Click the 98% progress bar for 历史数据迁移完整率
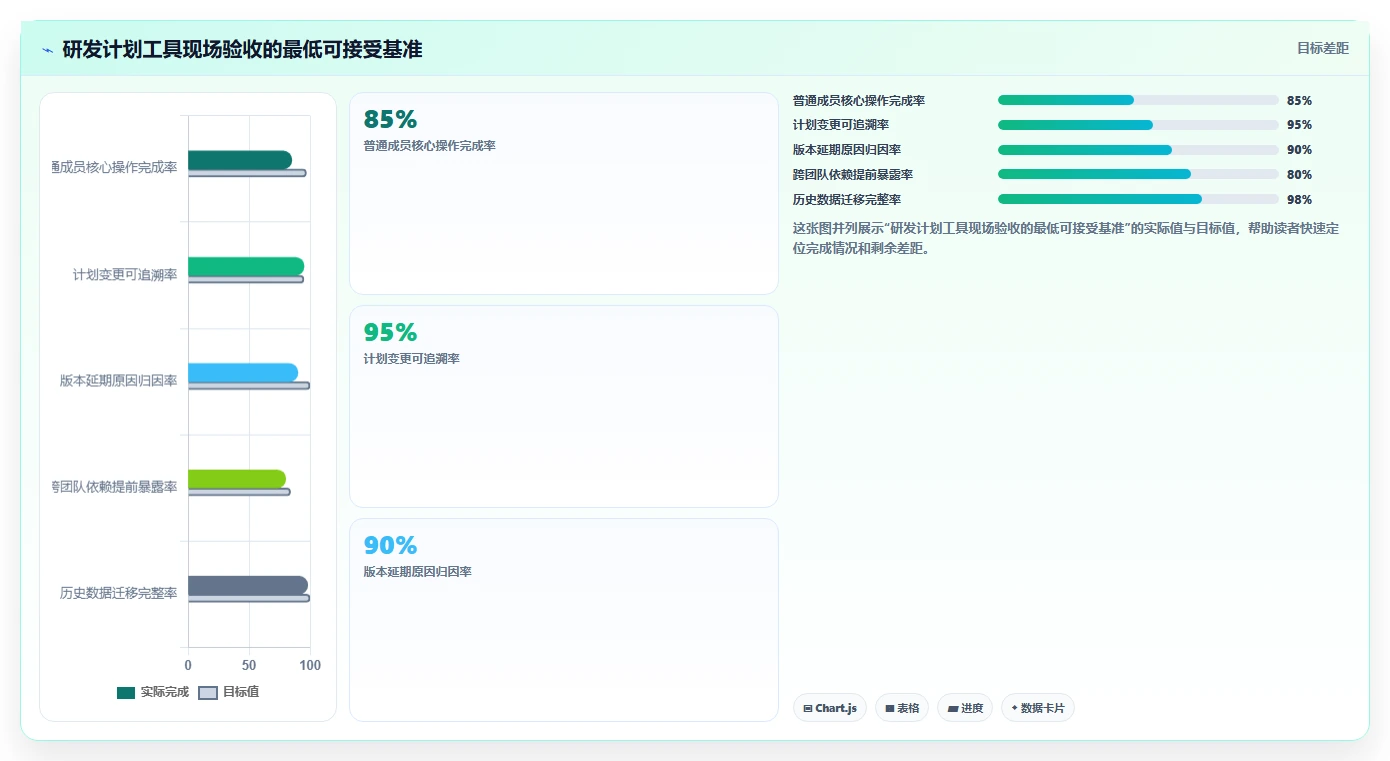 tap(1138, 199)
